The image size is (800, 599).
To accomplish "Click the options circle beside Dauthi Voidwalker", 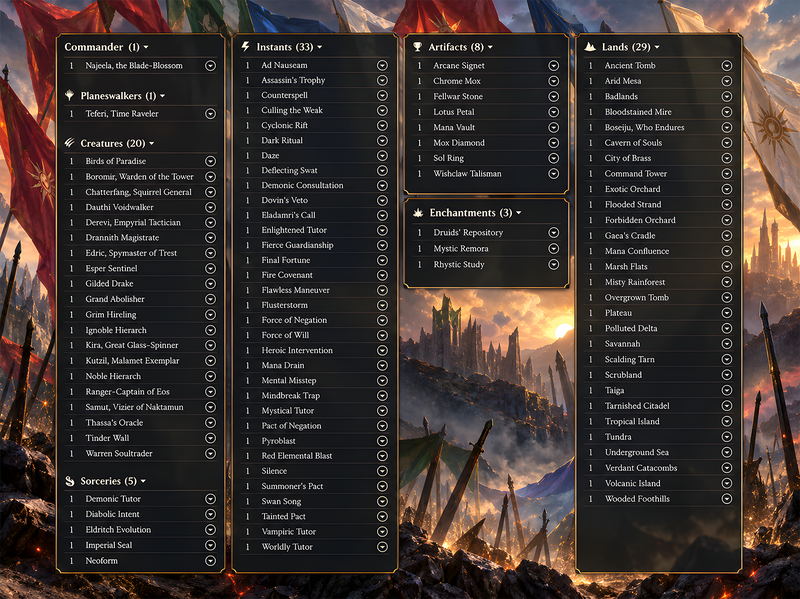I will click(210, 207).
